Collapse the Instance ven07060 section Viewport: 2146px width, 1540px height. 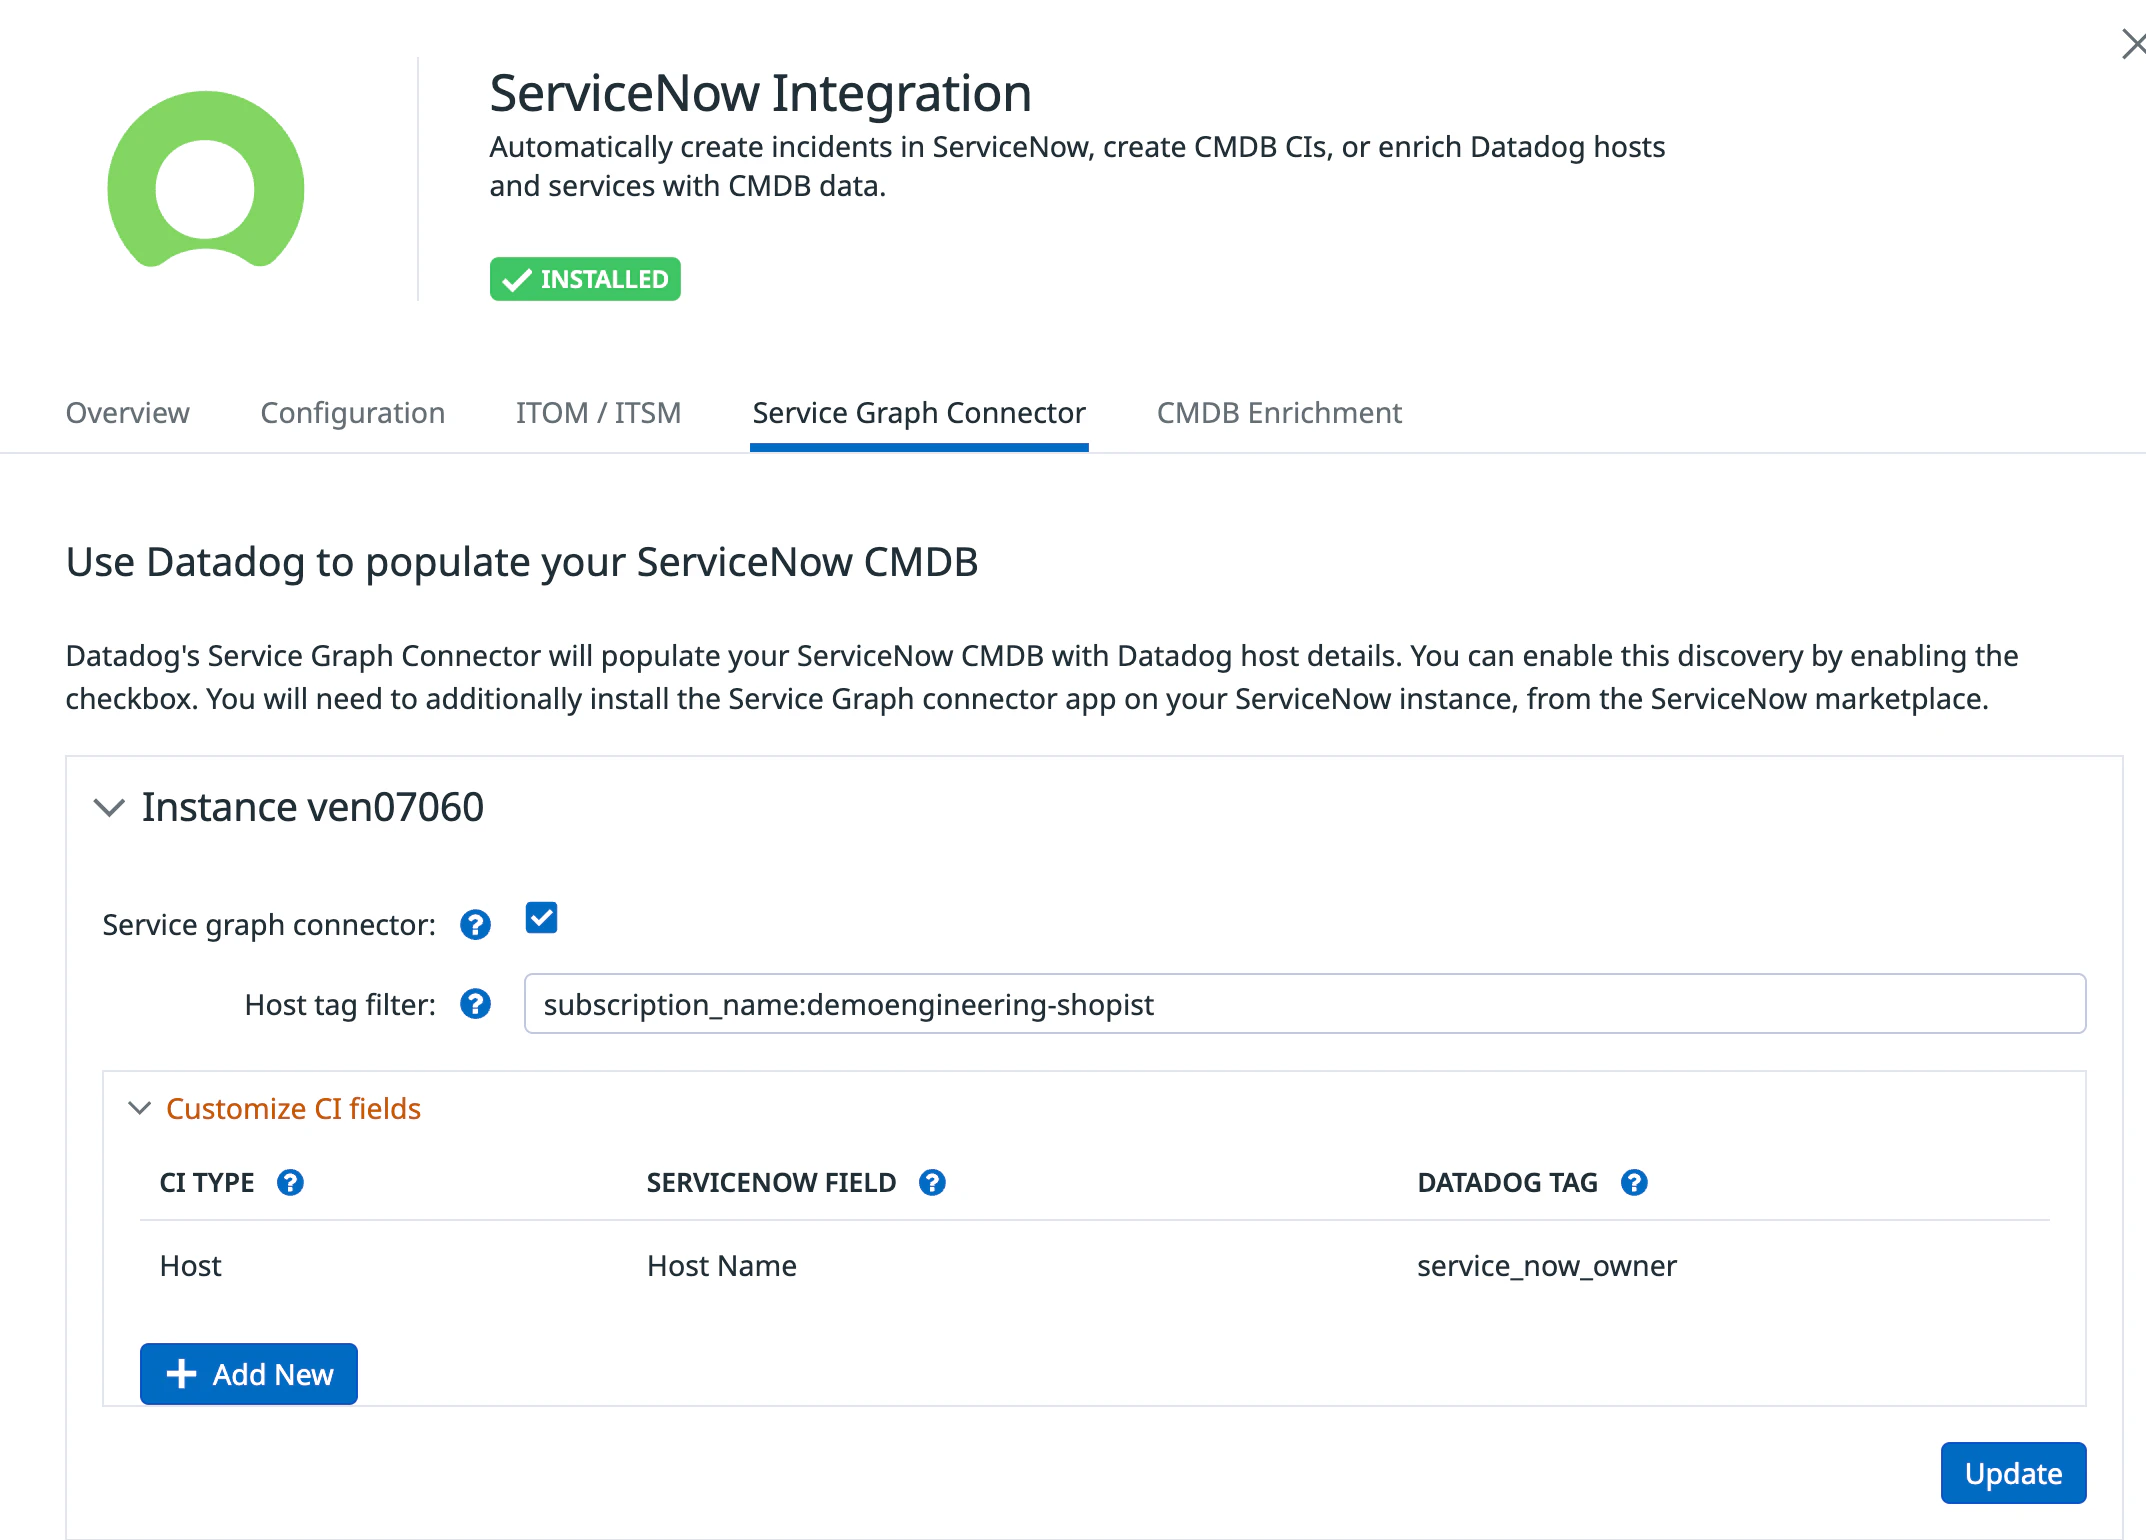(x=108, y=807)
